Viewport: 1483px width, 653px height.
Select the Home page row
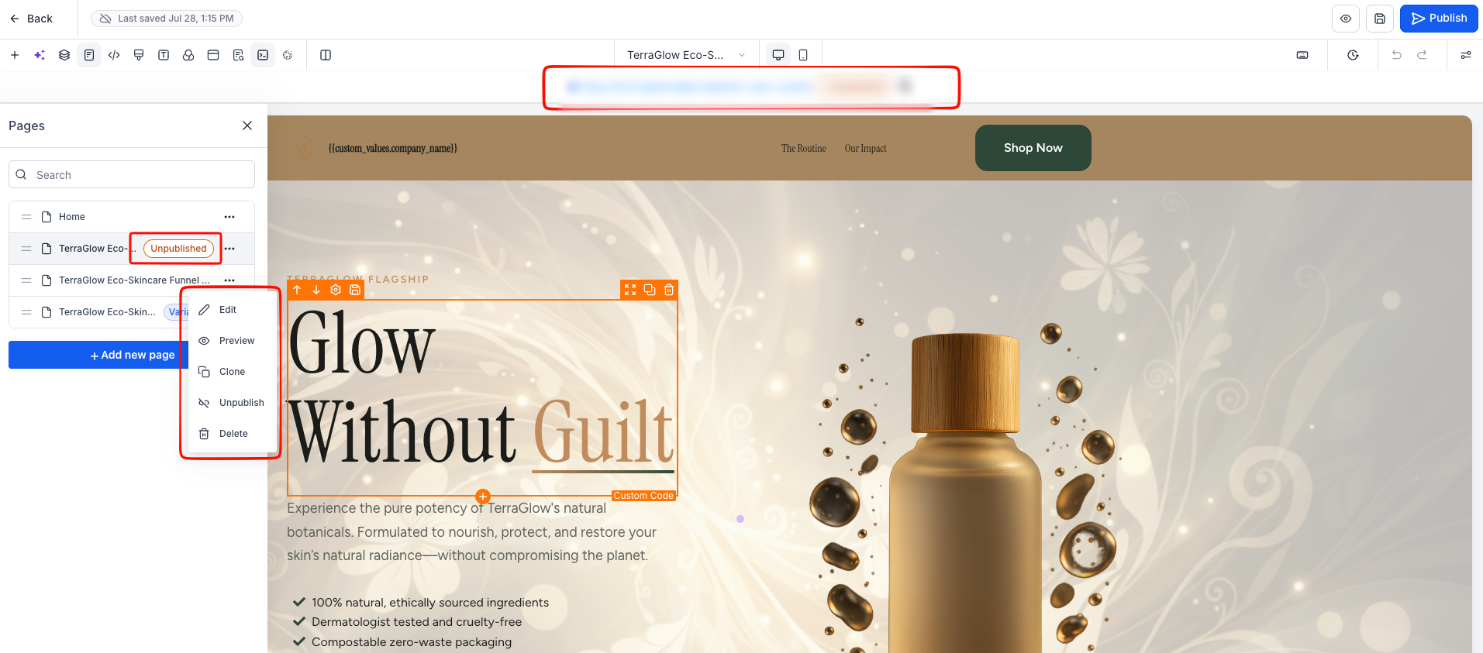pos(132,217)
